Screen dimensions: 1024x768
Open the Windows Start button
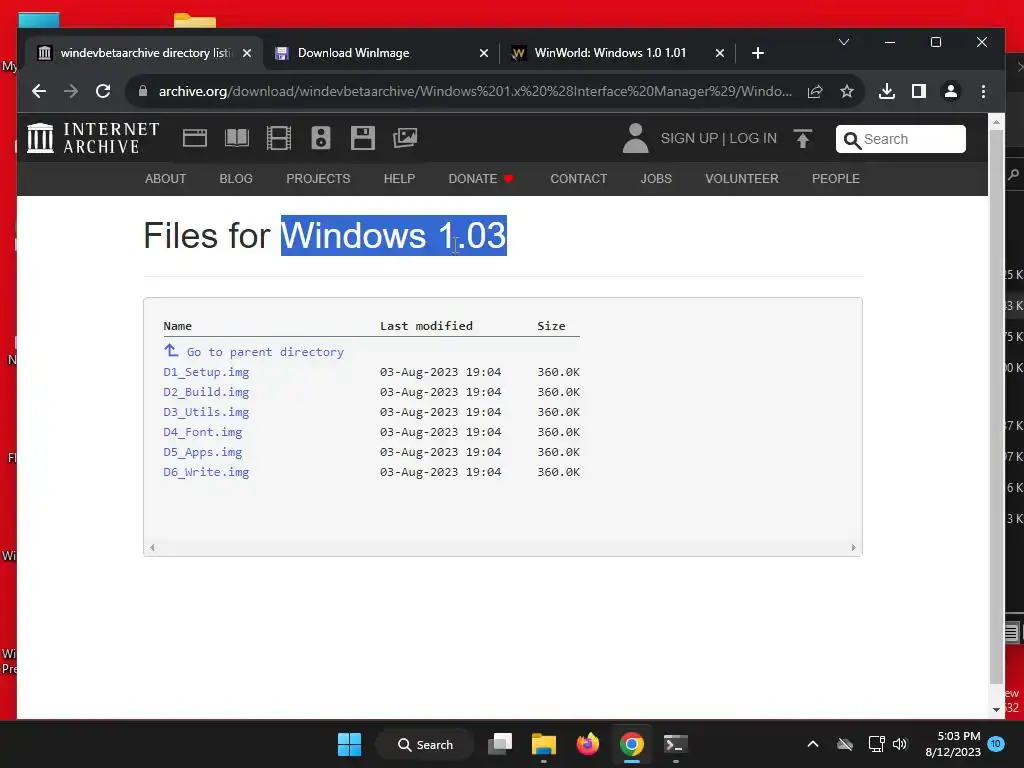coord(349,744)
